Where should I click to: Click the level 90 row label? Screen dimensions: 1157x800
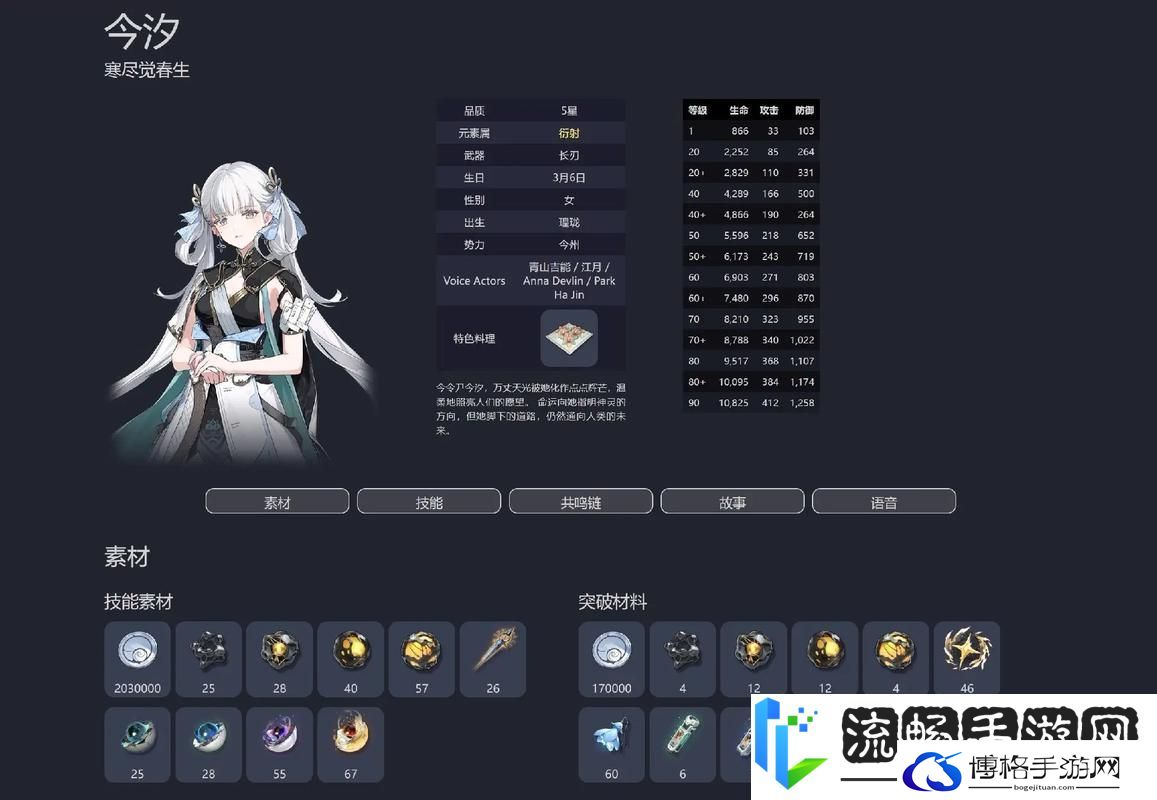pyautogui.click(x=694, y=402)
